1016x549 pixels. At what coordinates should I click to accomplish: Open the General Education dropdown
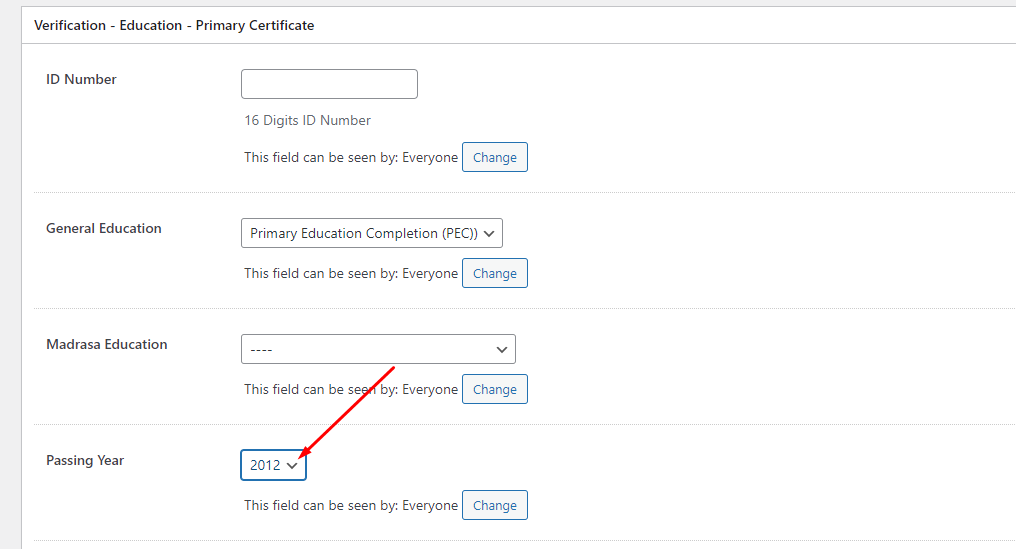click(x=371, y=233)
